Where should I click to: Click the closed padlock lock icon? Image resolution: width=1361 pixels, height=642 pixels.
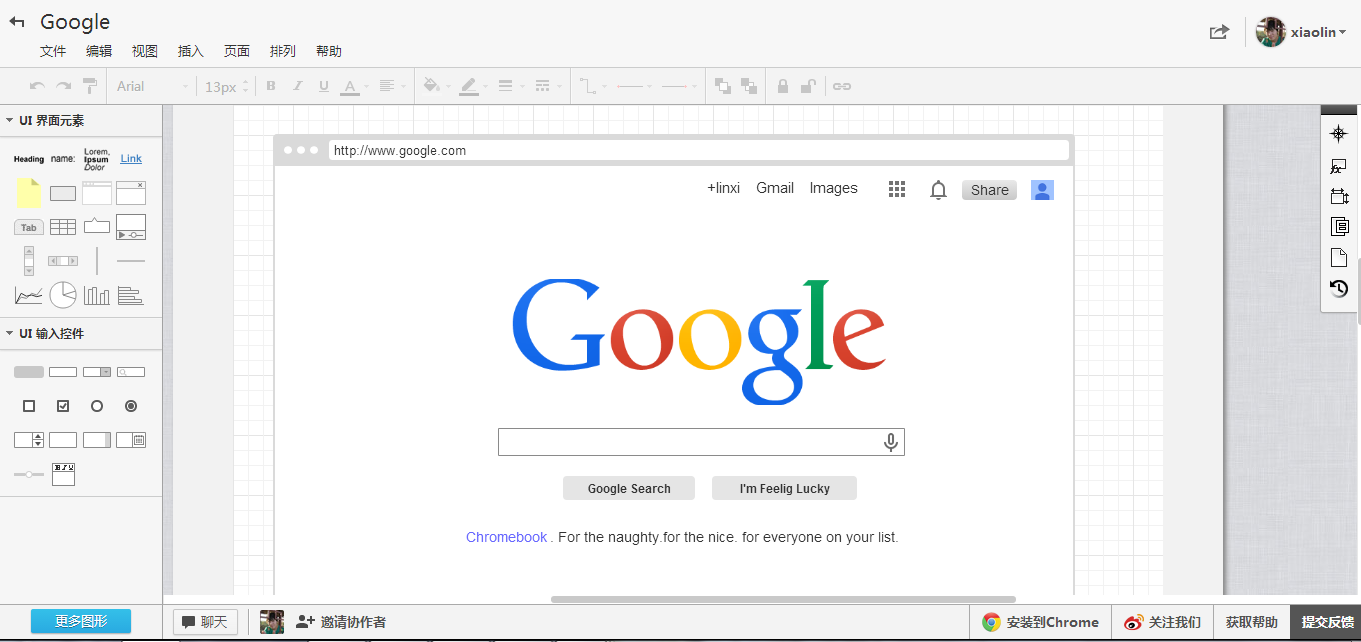(x=783, y=86)
